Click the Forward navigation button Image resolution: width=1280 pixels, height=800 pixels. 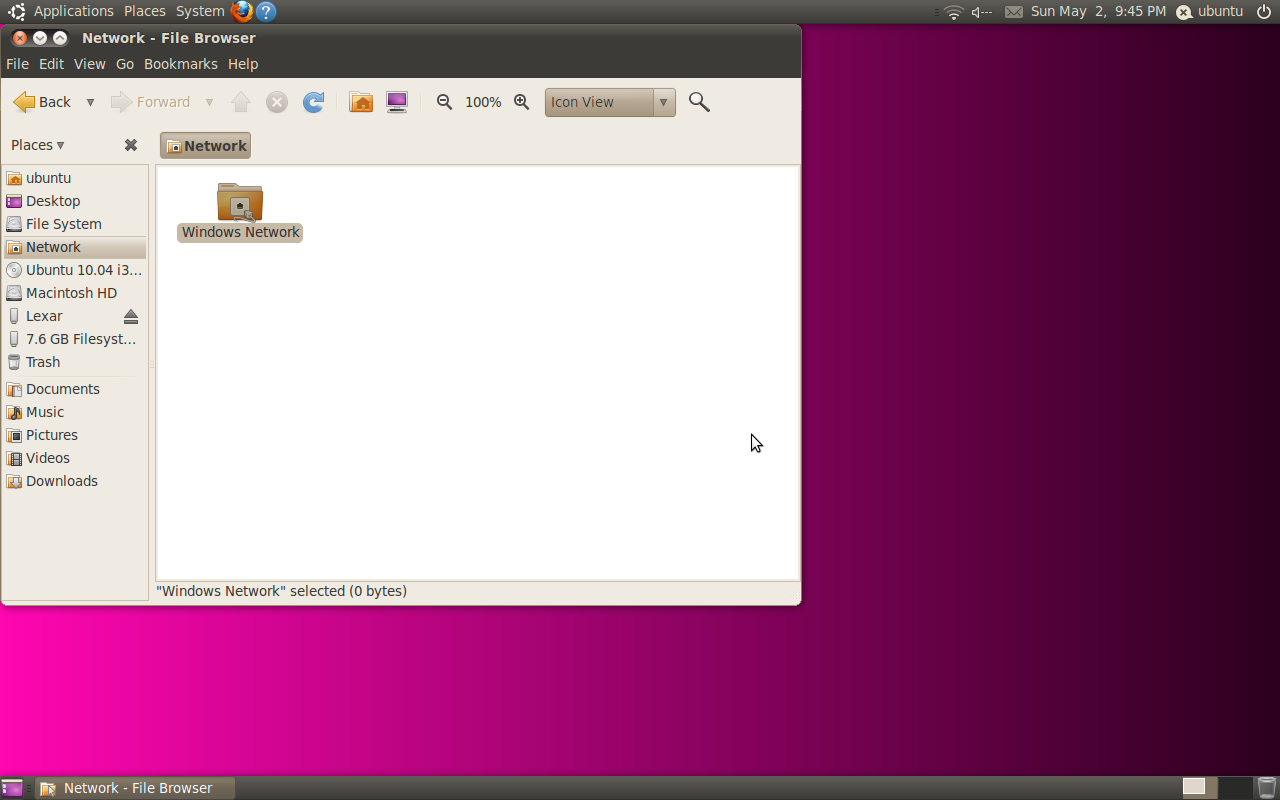(x=150, y=102)
